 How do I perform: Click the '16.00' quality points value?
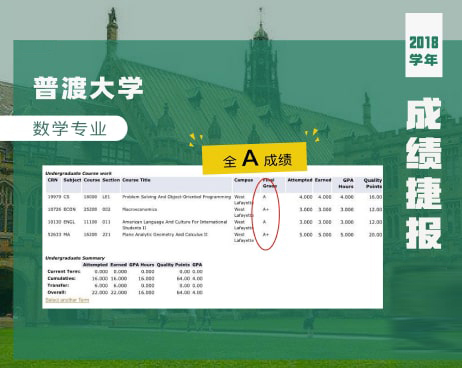[375, 197]
